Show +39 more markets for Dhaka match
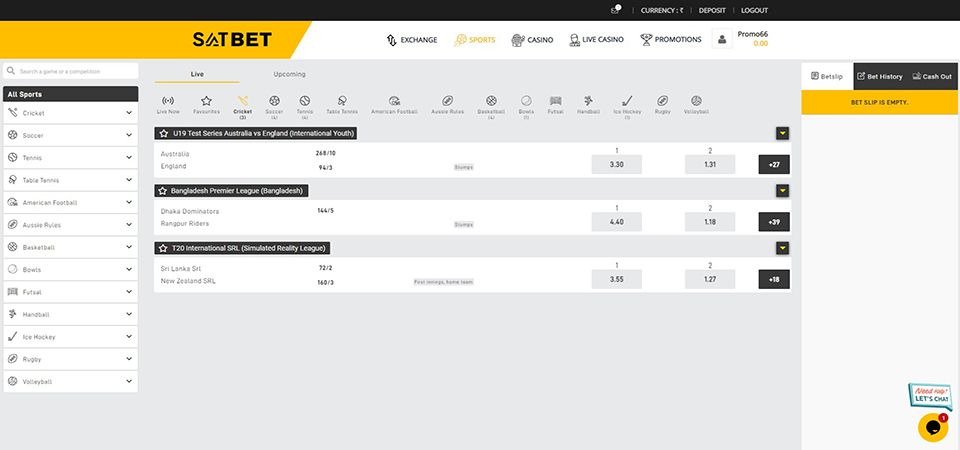 [774, 222]
